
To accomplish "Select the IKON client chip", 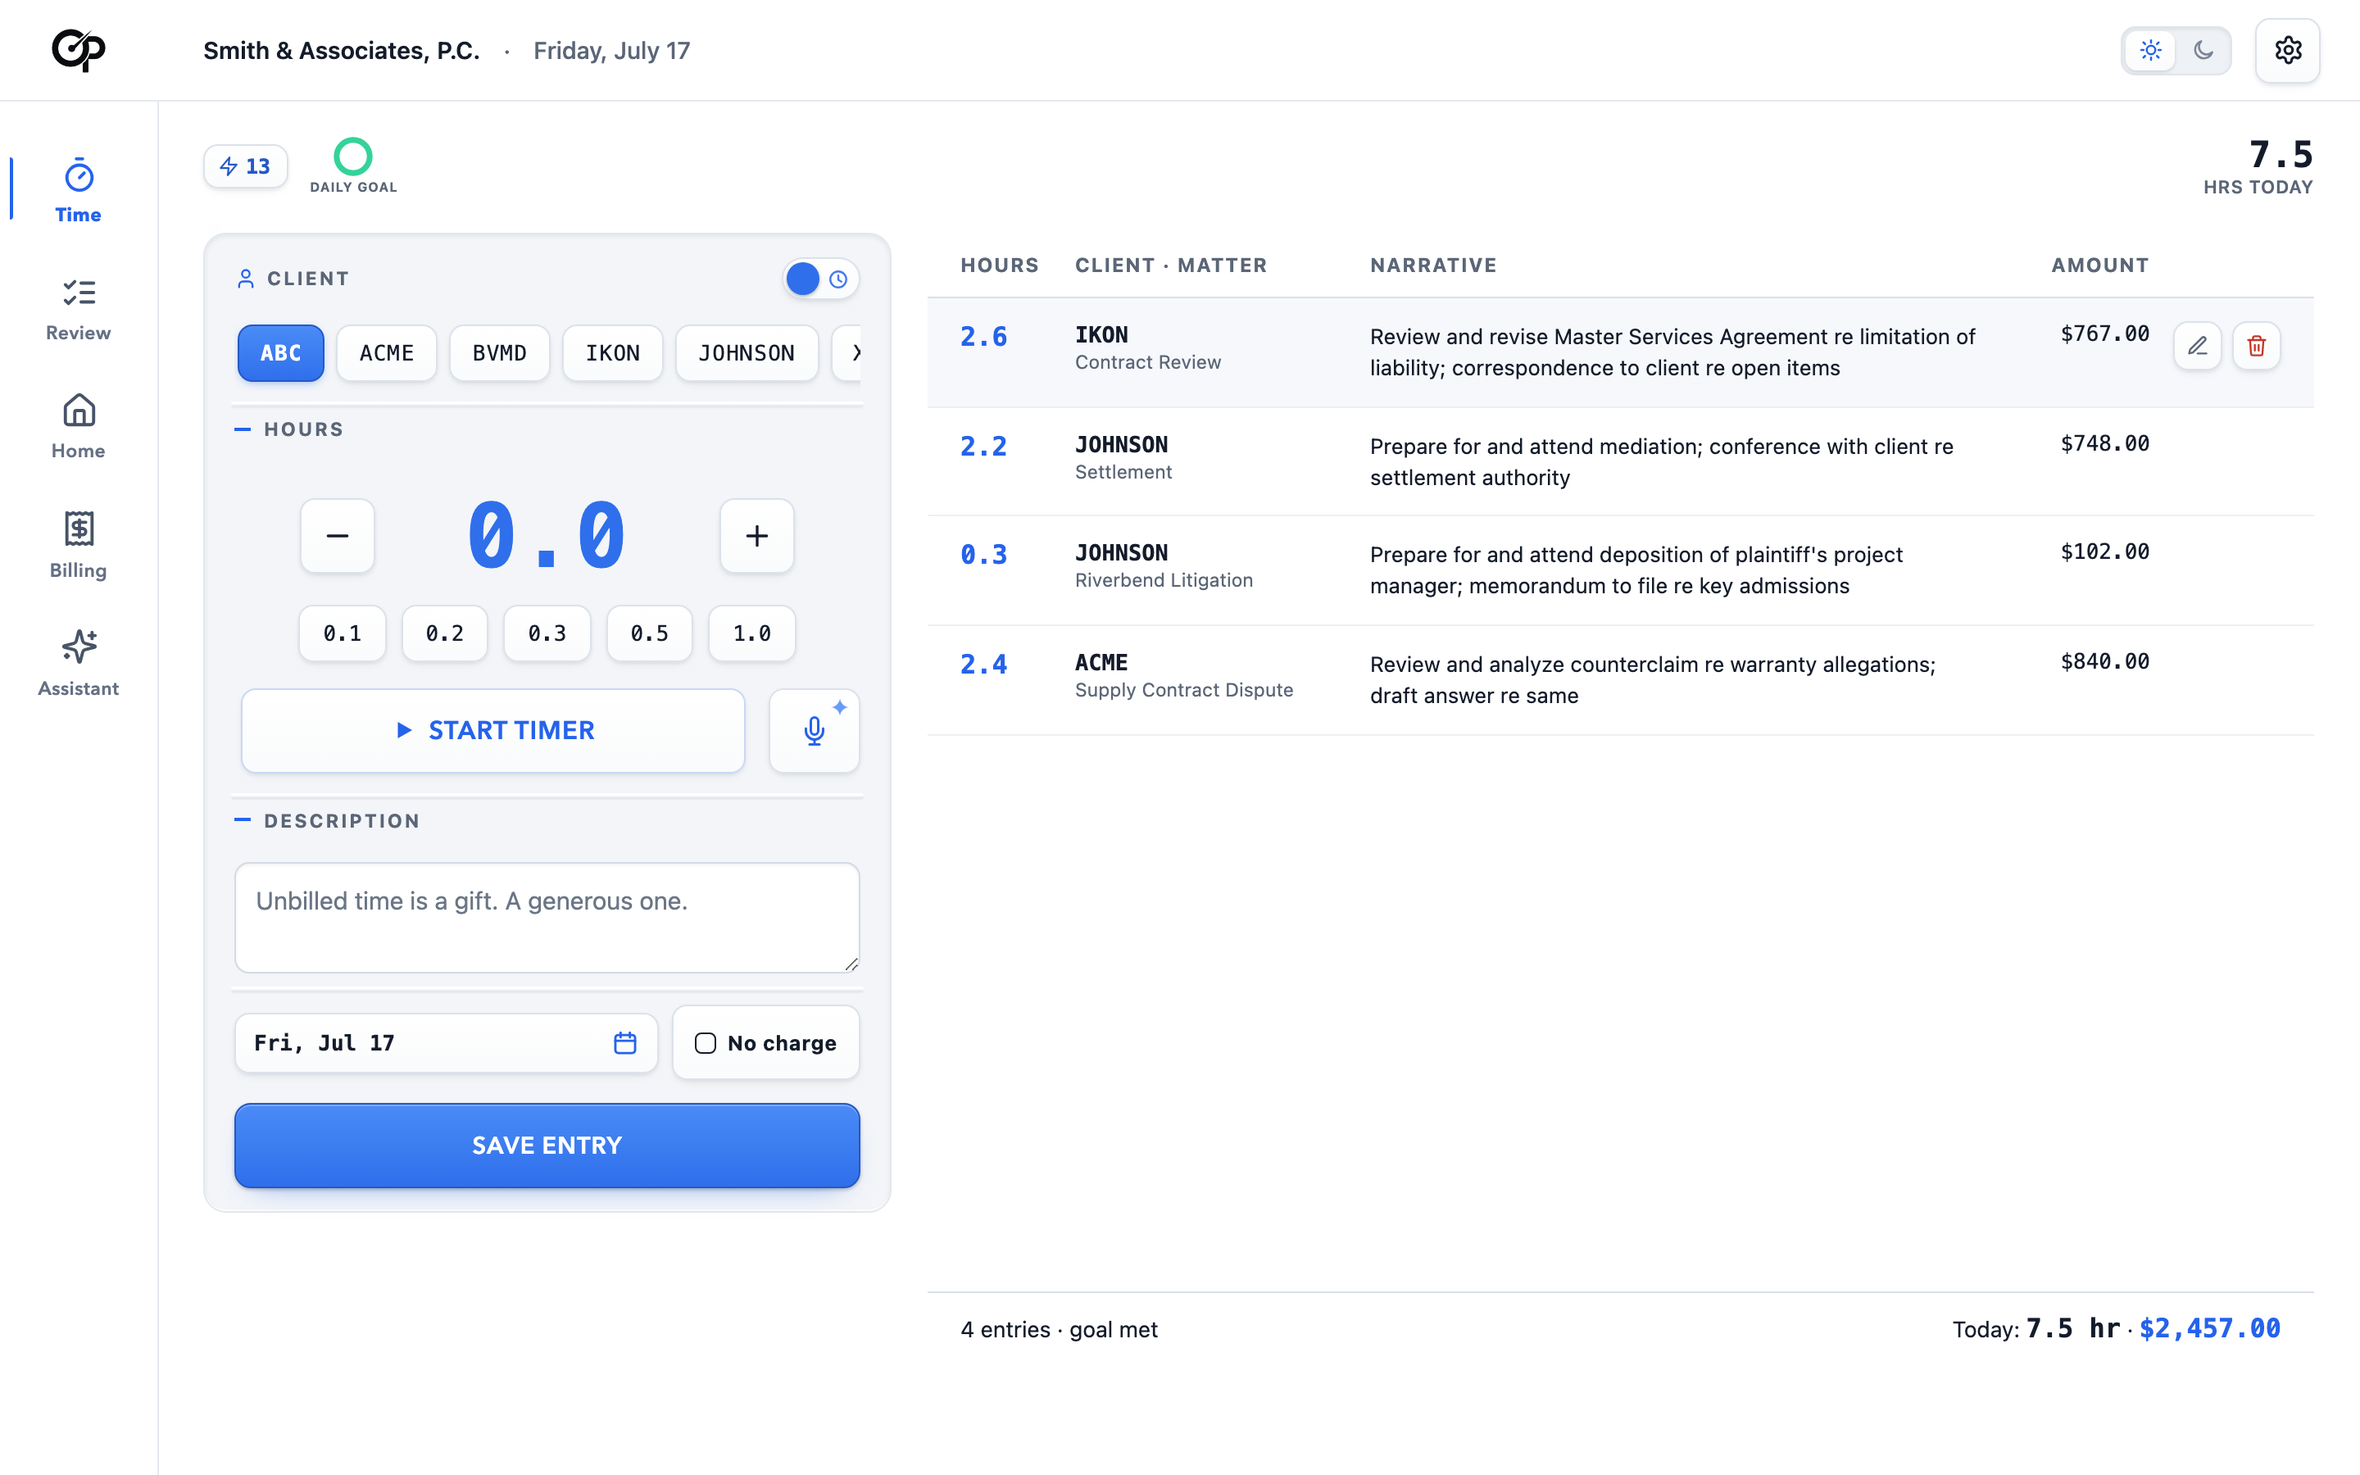I will (612, 353).
